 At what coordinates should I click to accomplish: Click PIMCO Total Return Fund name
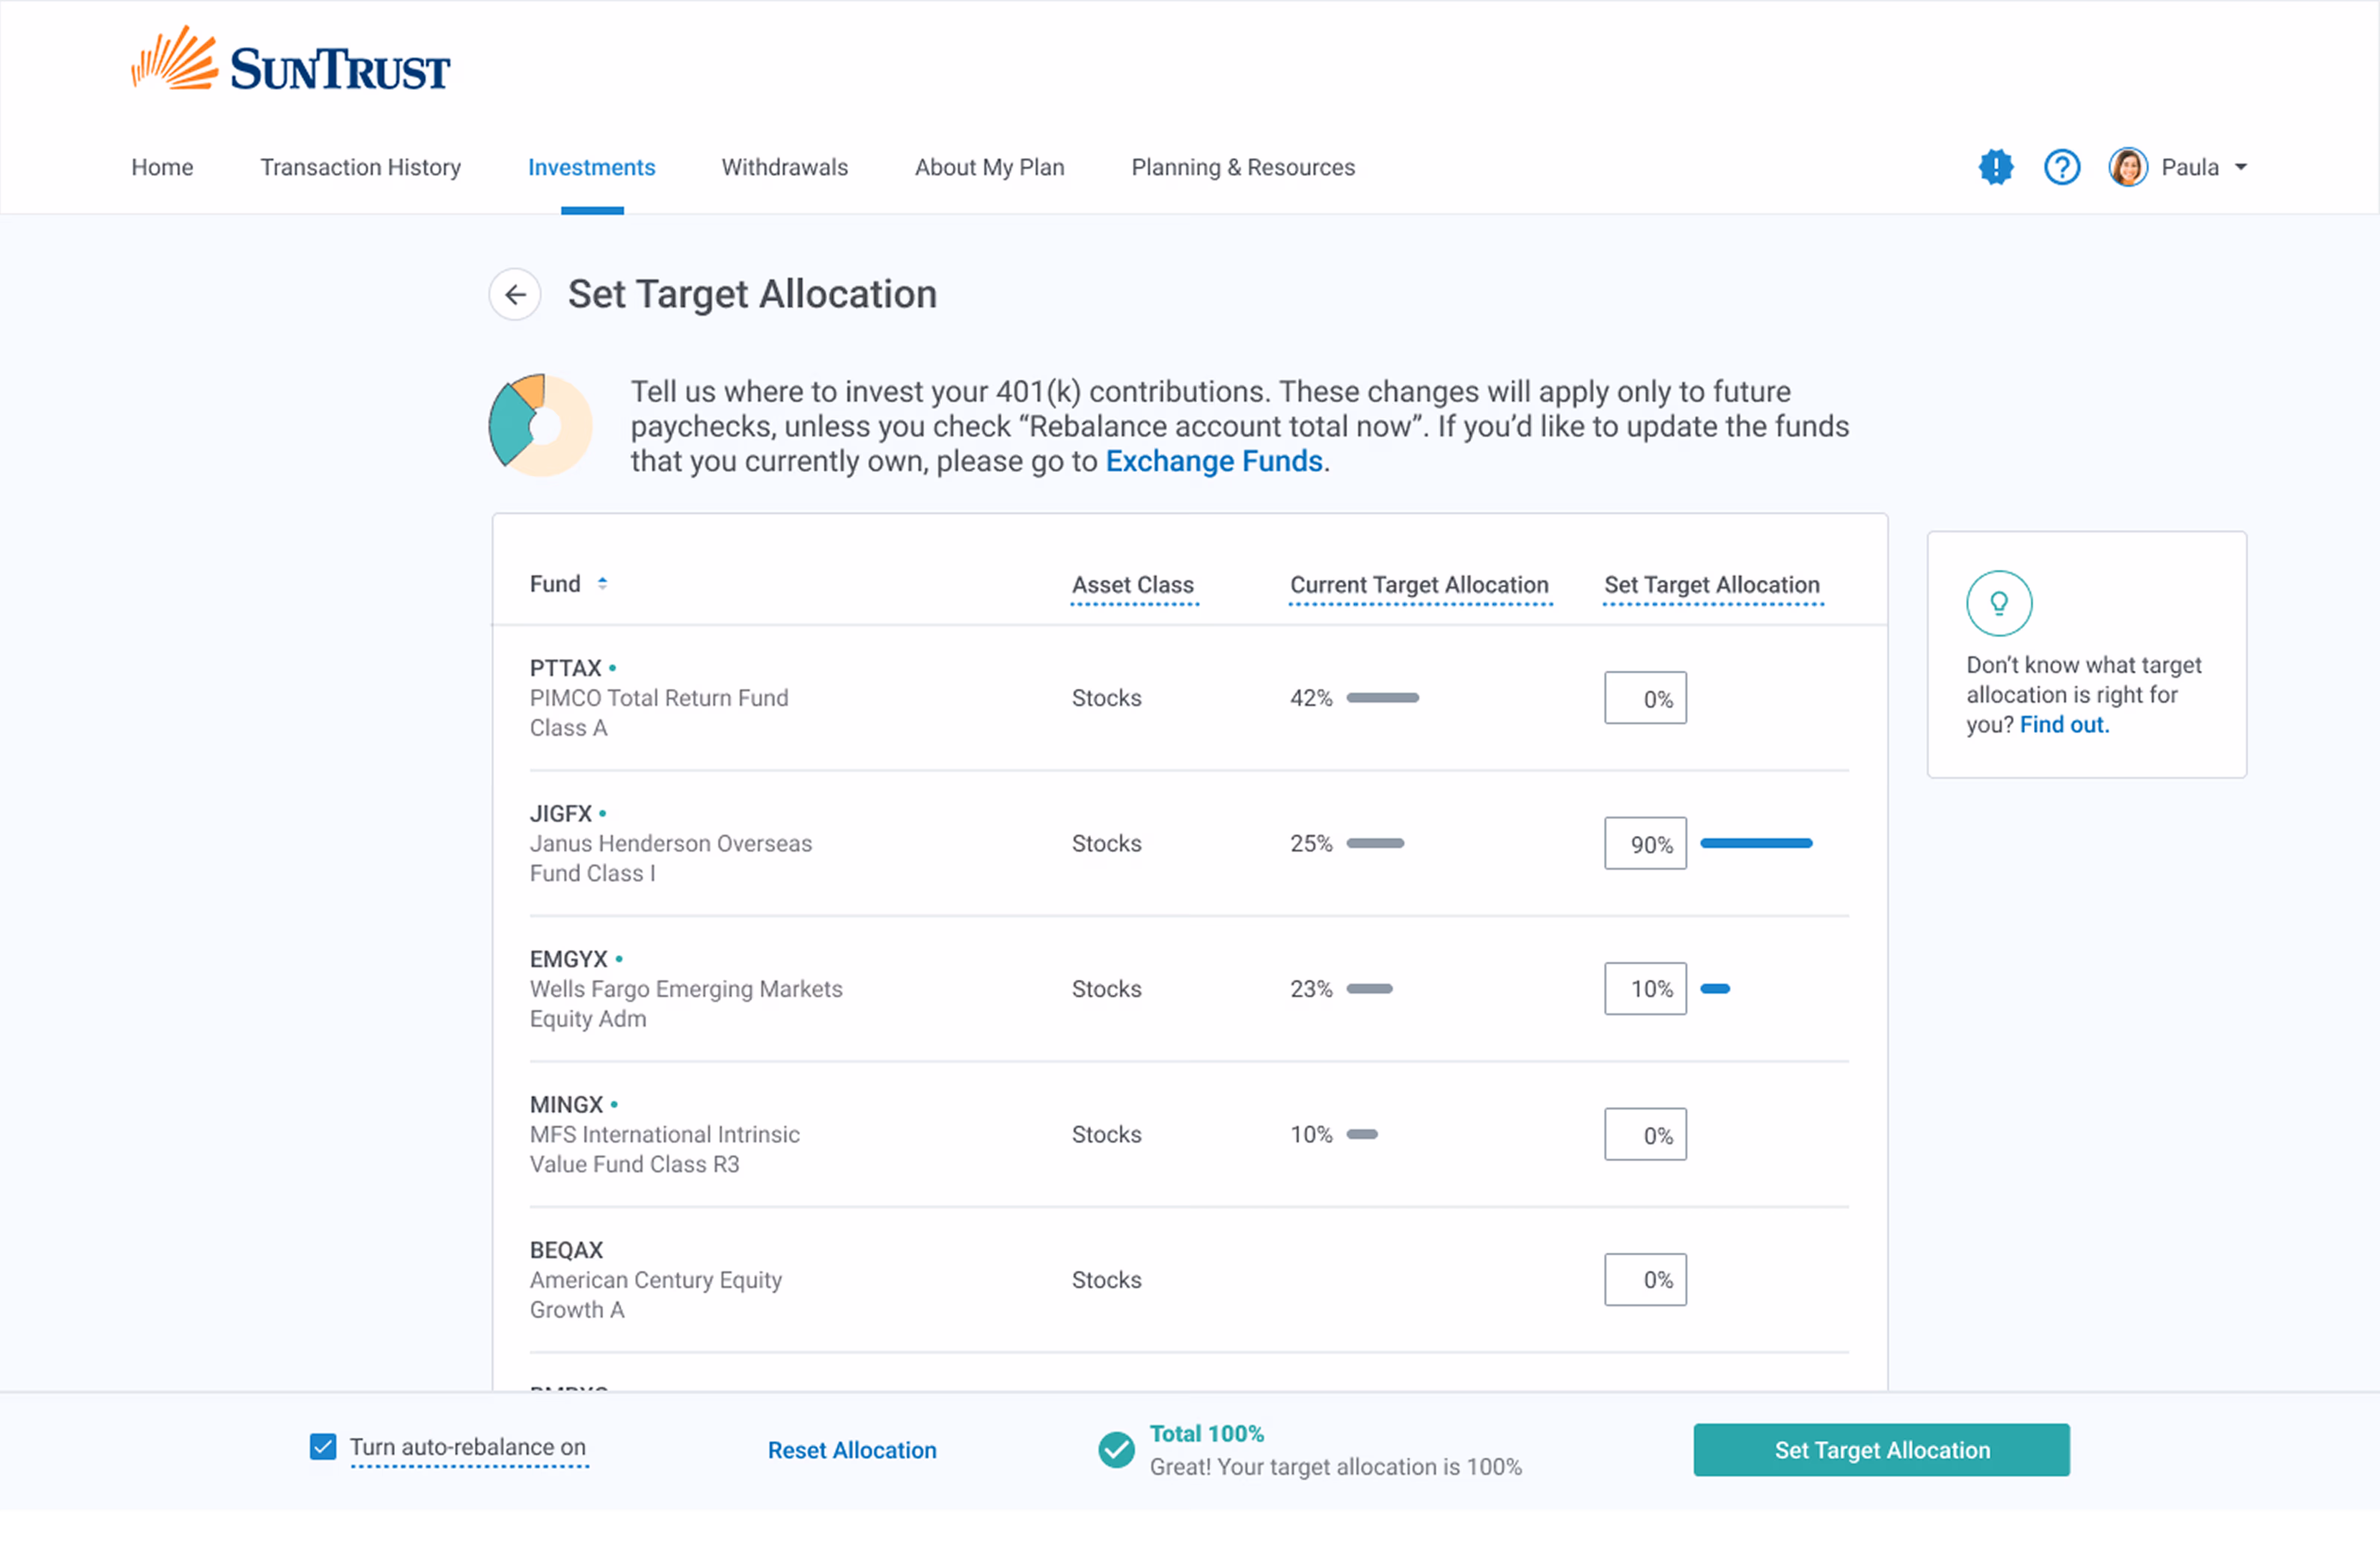pos(659,713)
